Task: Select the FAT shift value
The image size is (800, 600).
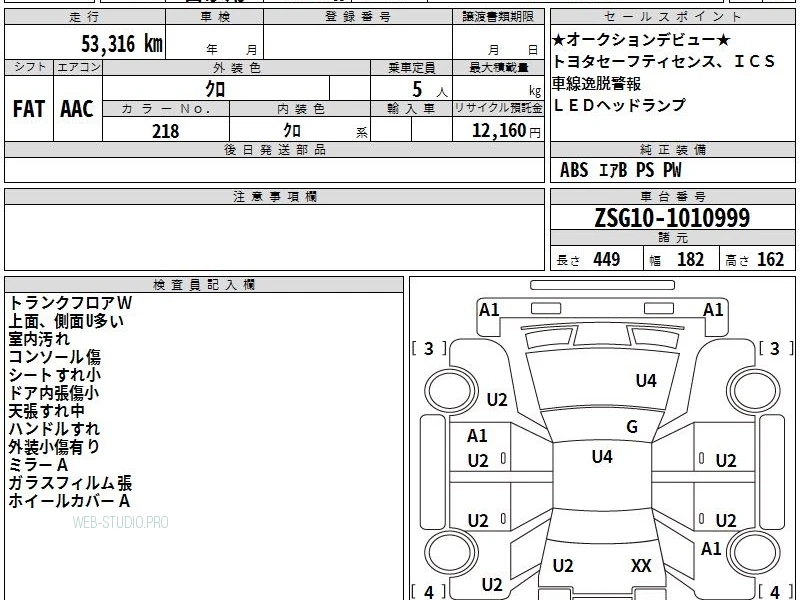Action: [29, 109]
